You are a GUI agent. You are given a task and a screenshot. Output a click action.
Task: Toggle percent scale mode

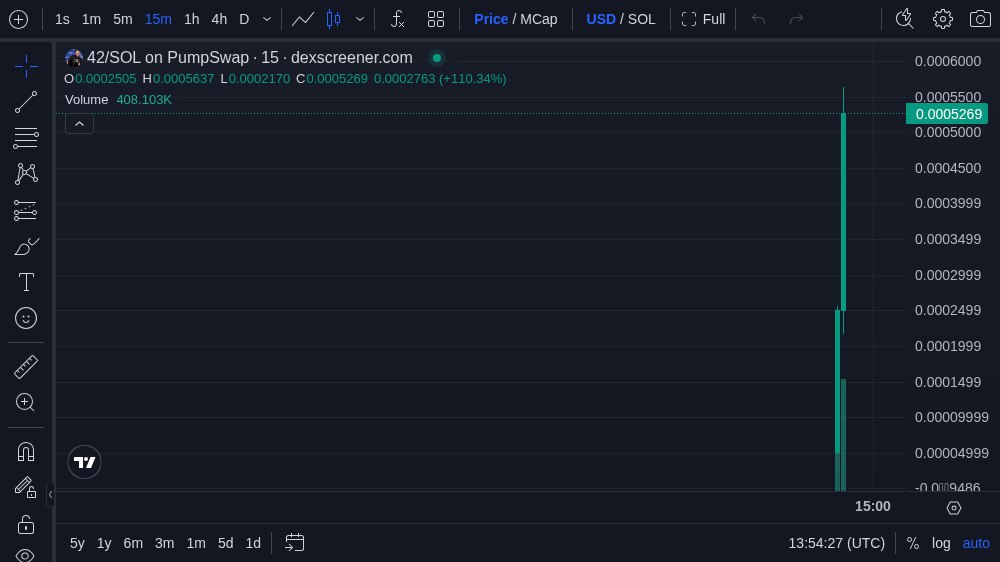click(x=913, y=543)
